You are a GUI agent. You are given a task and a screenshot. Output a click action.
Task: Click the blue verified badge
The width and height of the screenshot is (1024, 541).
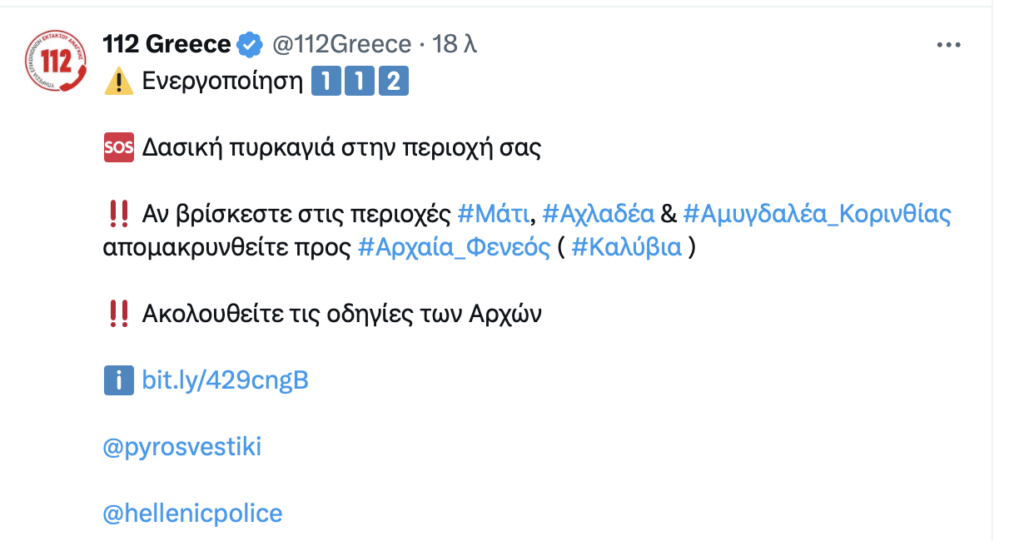(250, 44)
